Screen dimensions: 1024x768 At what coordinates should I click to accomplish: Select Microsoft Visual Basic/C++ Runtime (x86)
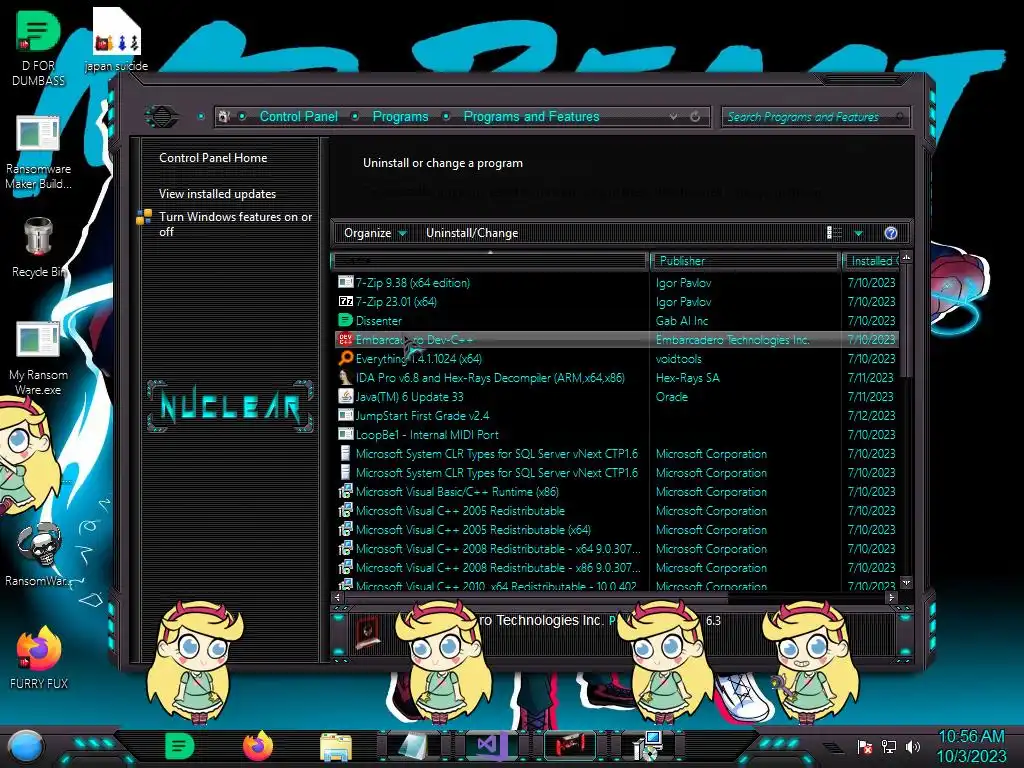pyautogui.click(x=615, y=491)
